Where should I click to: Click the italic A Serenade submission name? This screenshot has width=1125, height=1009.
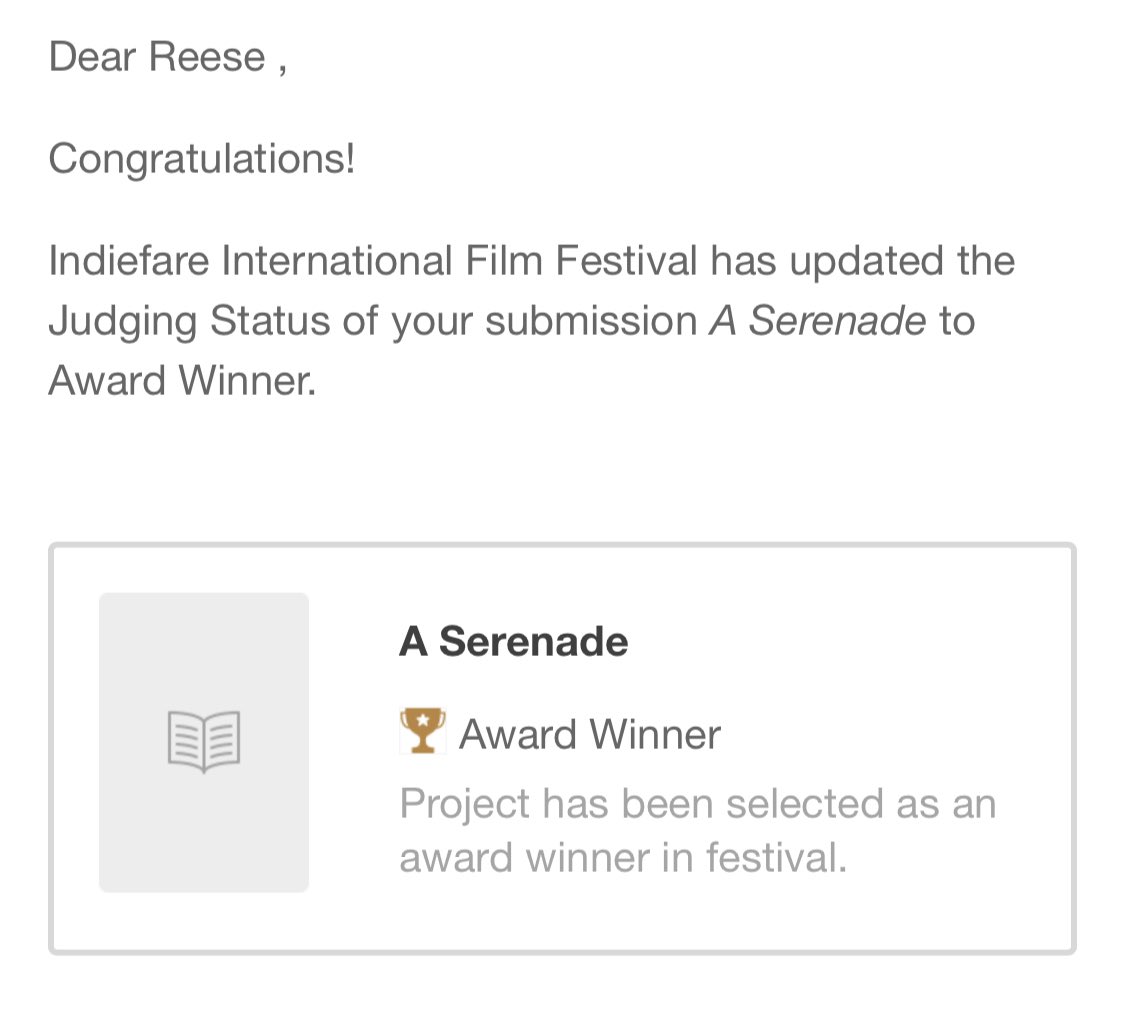(x=817, y=321)
